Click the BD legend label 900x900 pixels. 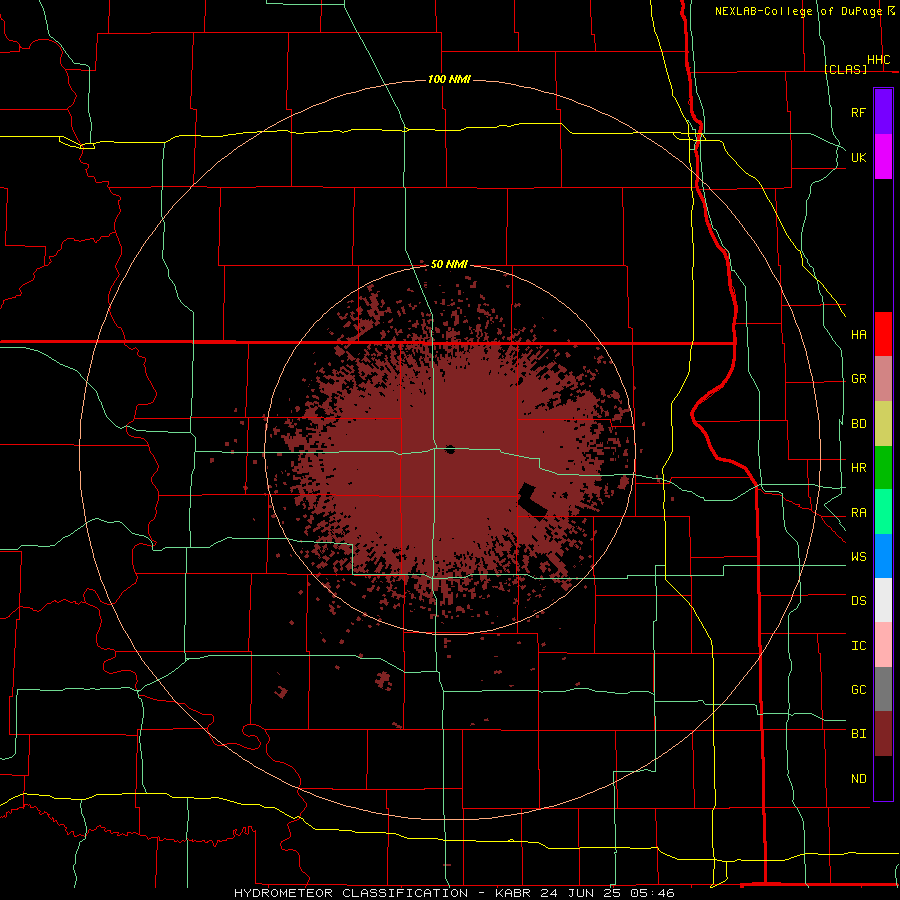pyautogui.click(x=858, y=424)
